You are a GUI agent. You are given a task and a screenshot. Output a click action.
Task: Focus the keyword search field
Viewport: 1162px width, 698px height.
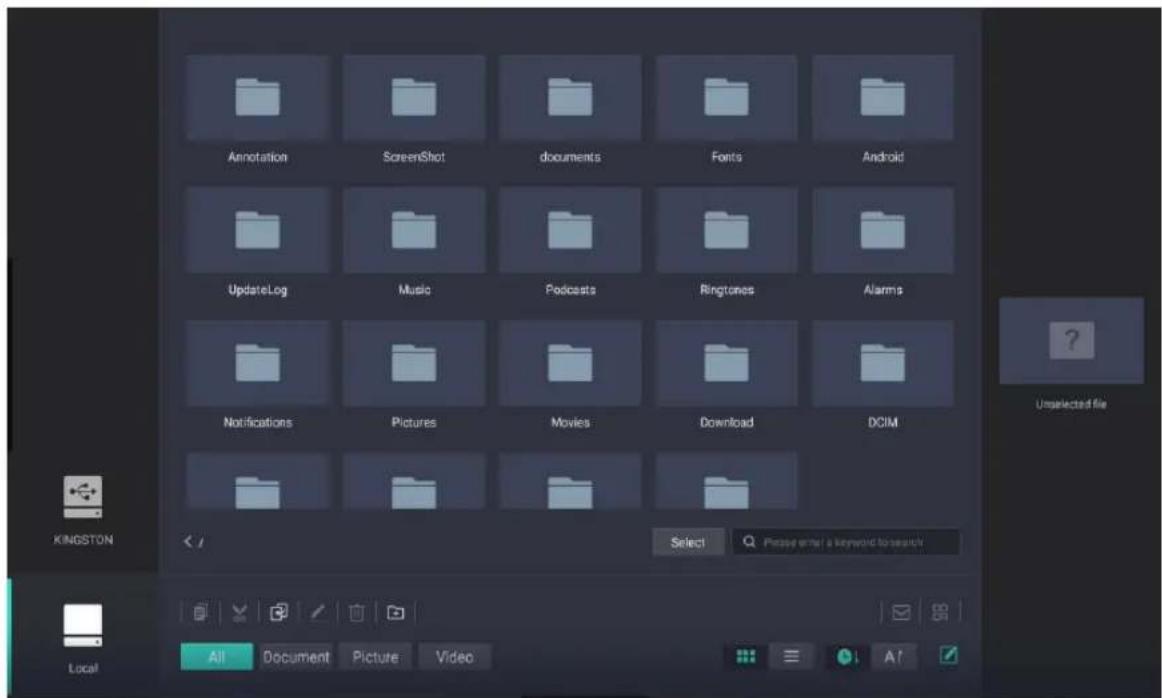[x=846, y=542]
